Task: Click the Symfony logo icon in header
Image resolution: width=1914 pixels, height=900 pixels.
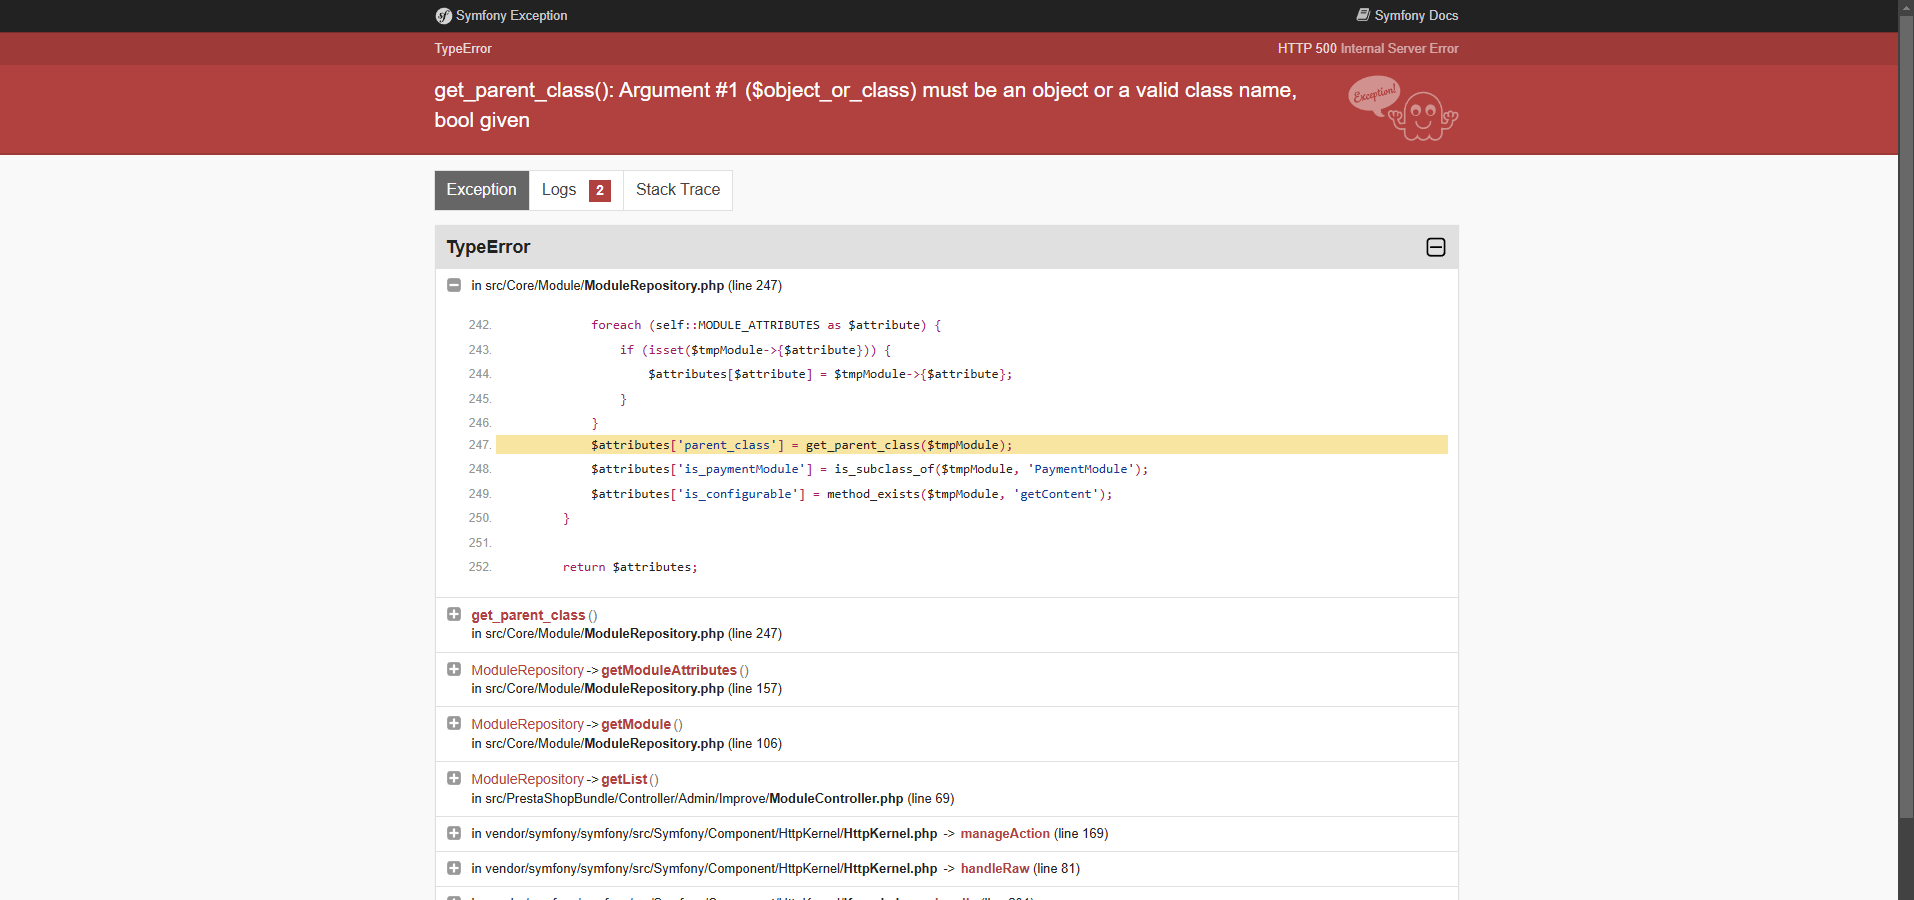Action: point(443,16)
